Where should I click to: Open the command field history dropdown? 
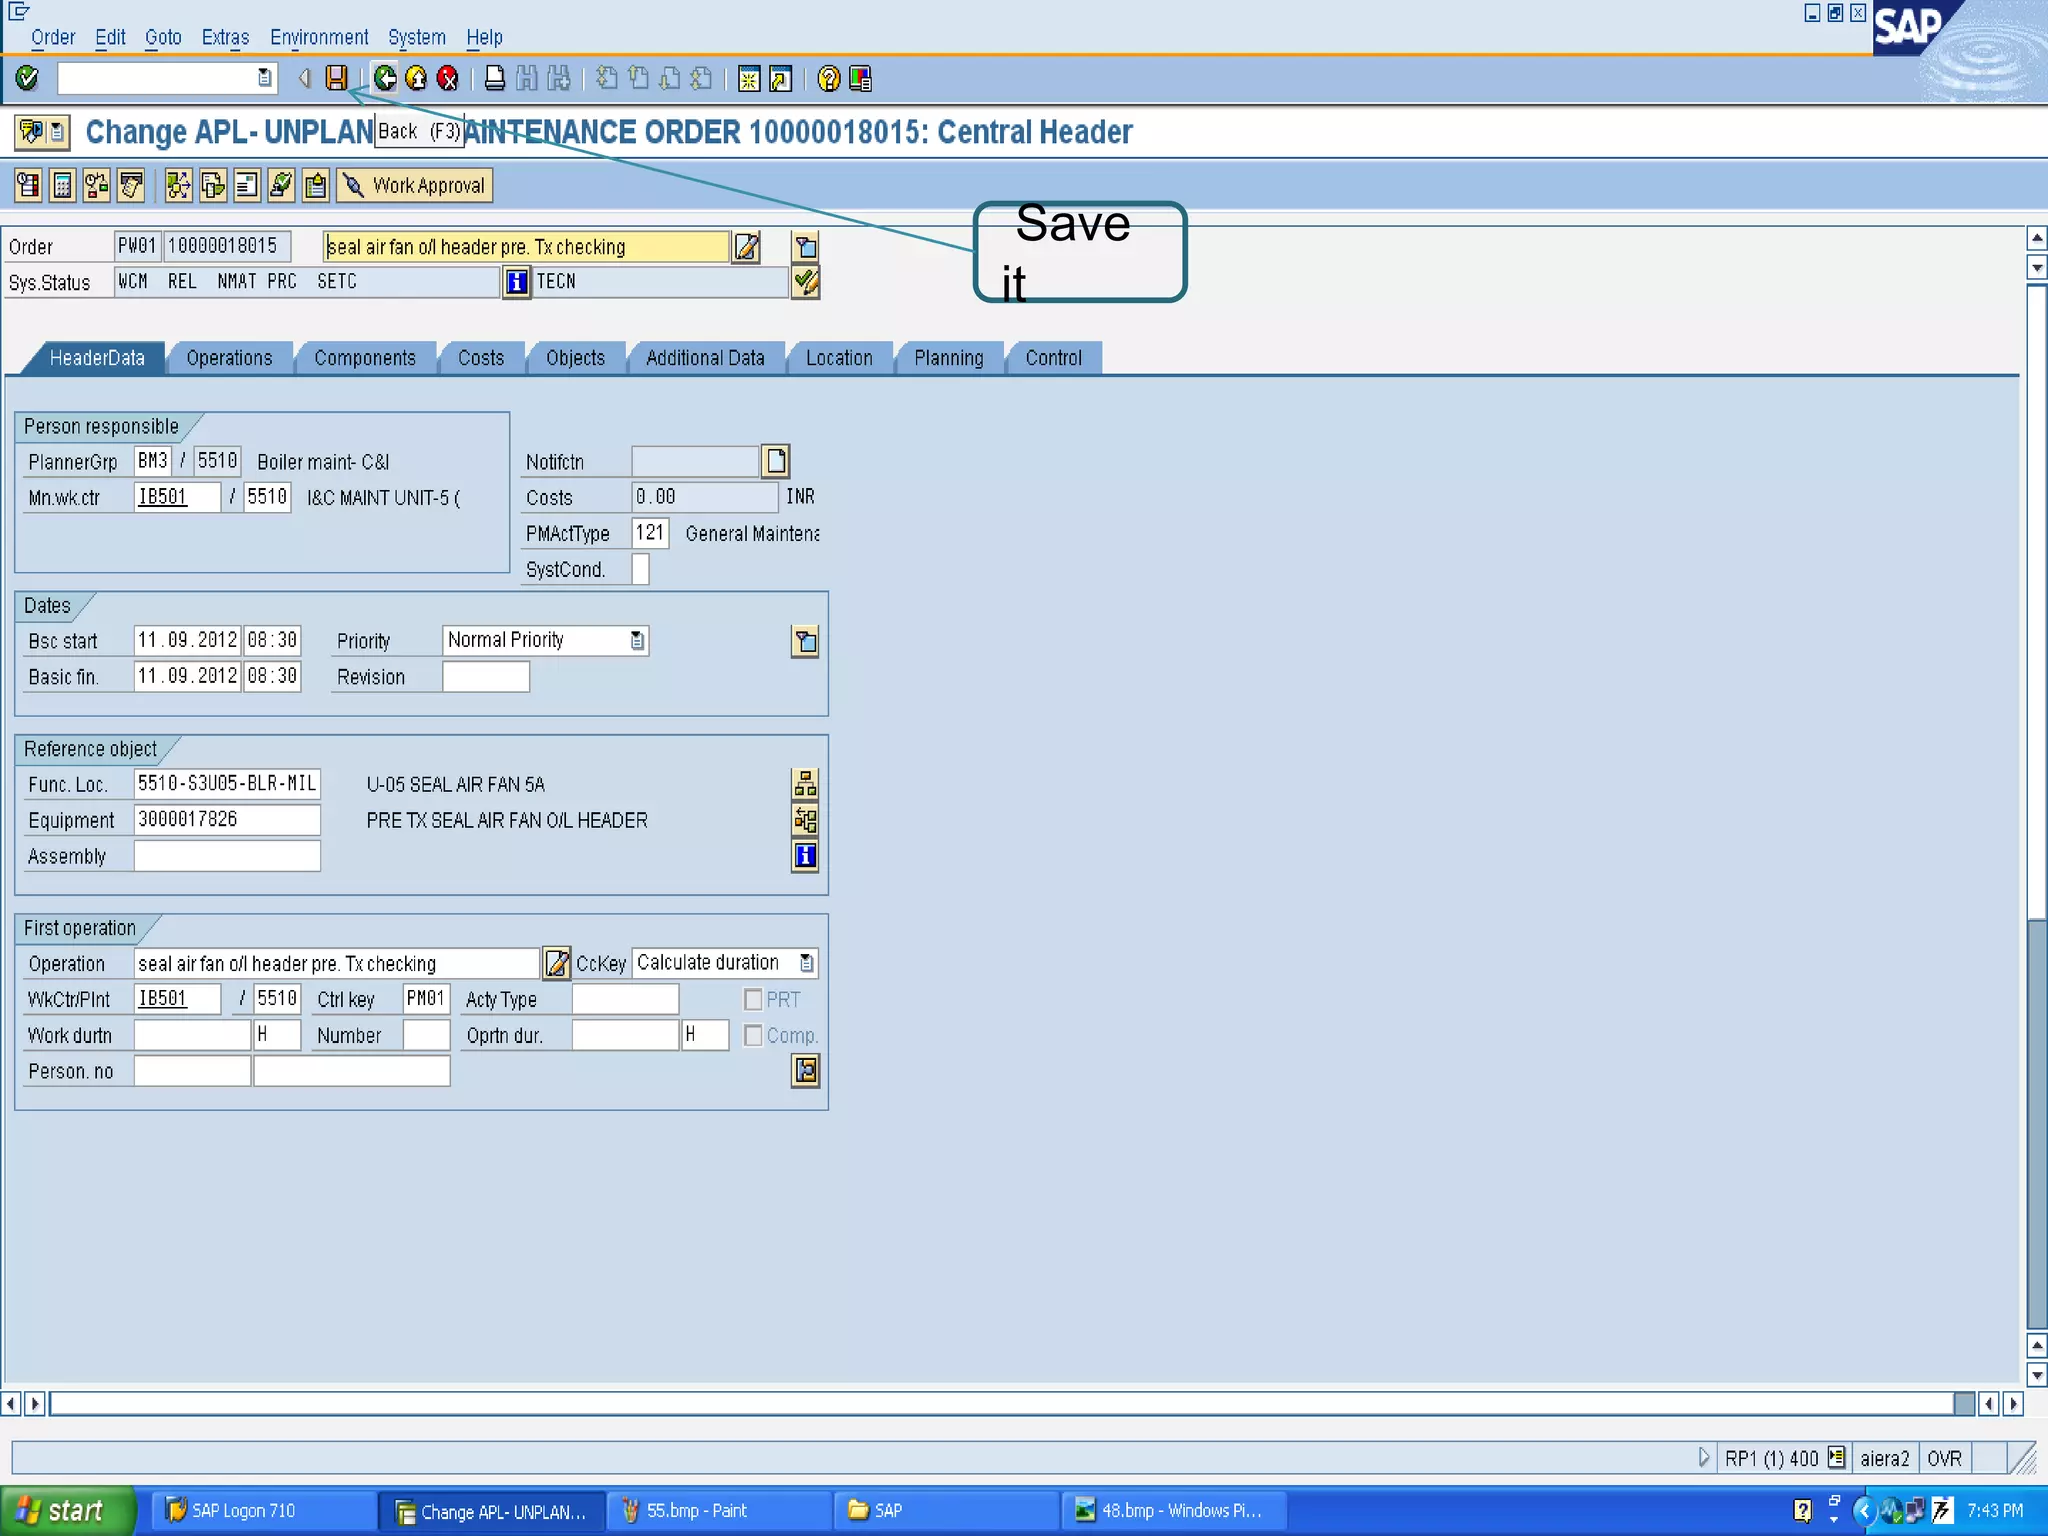click(264, 78)
